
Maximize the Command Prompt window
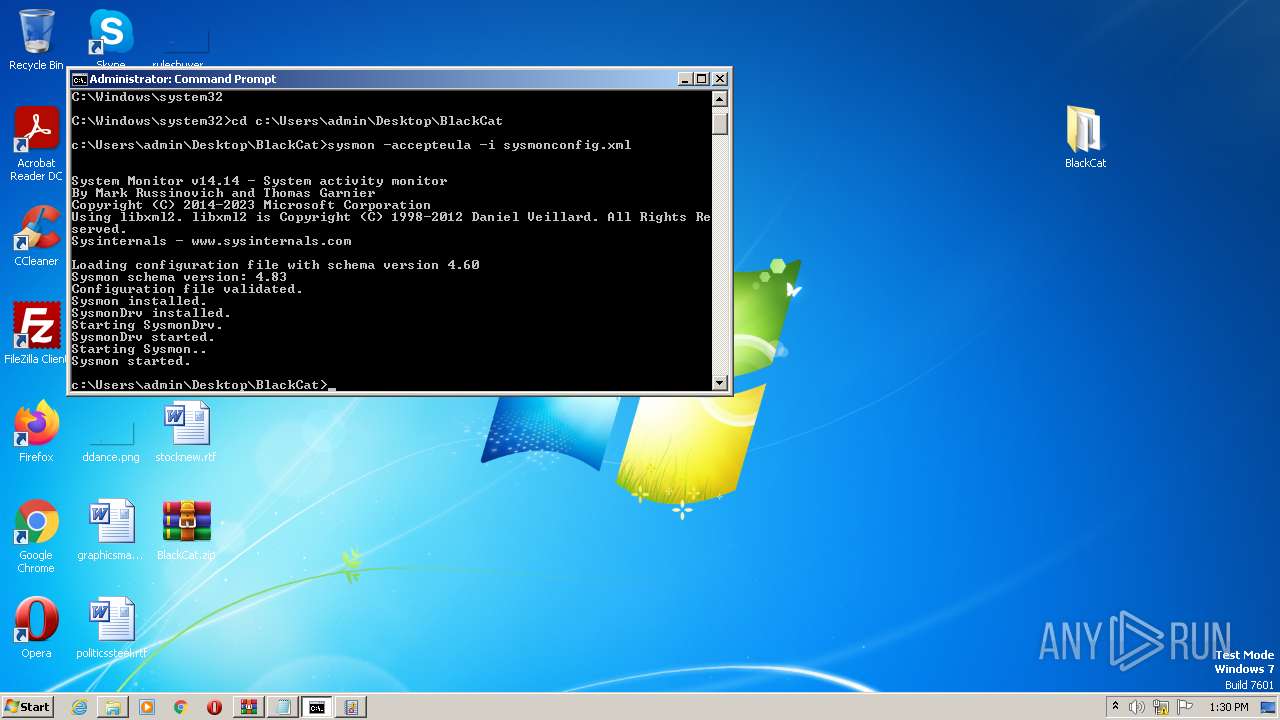click(701, 79)
